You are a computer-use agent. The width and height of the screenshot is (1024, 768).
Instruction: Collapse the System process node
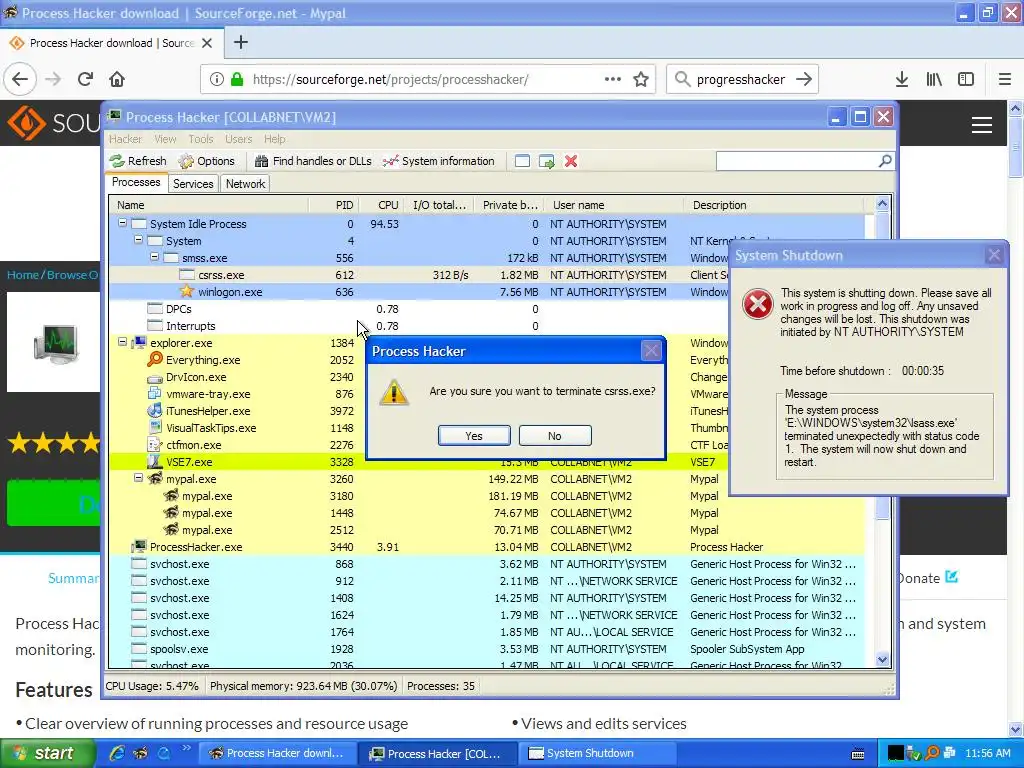pos(138,240)
